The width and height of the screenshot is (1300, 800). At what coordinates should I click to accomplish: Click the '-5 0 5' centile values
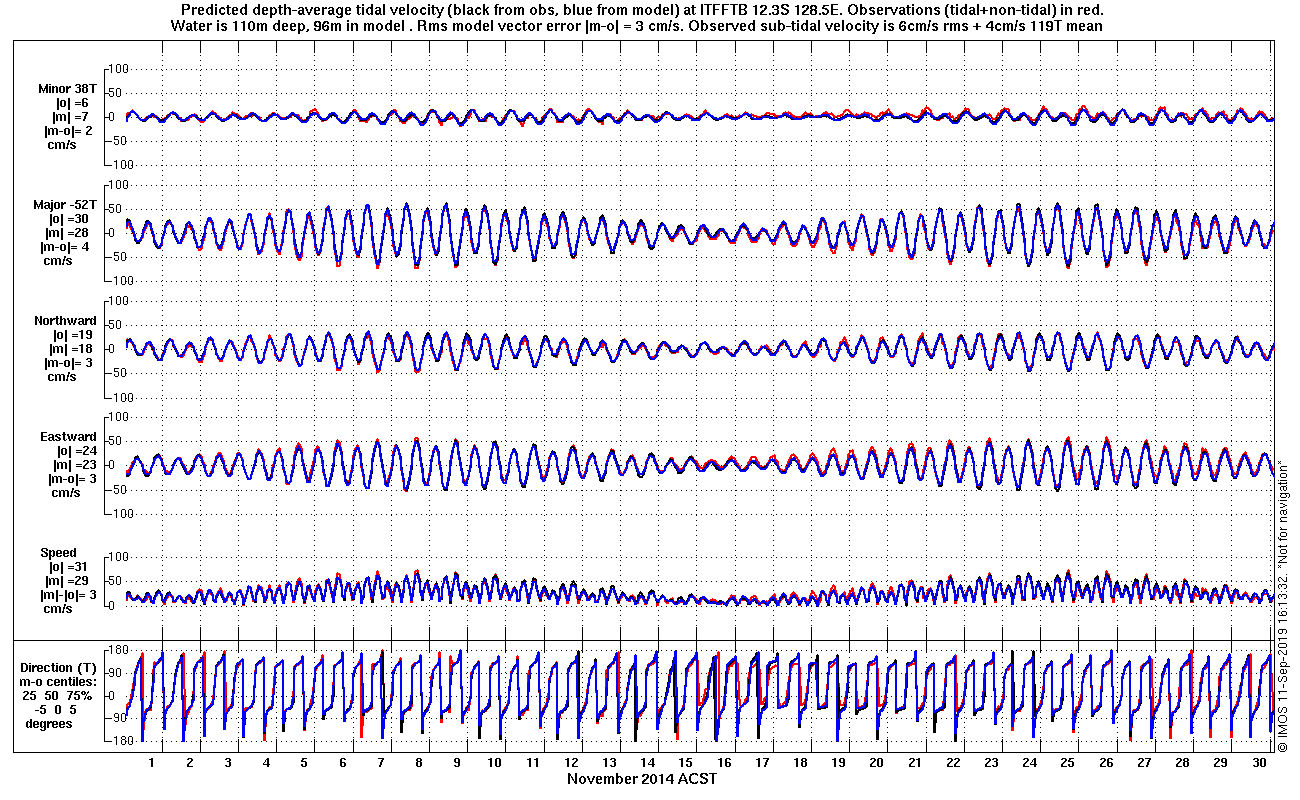pyautogui.click(x=57, y=709)
